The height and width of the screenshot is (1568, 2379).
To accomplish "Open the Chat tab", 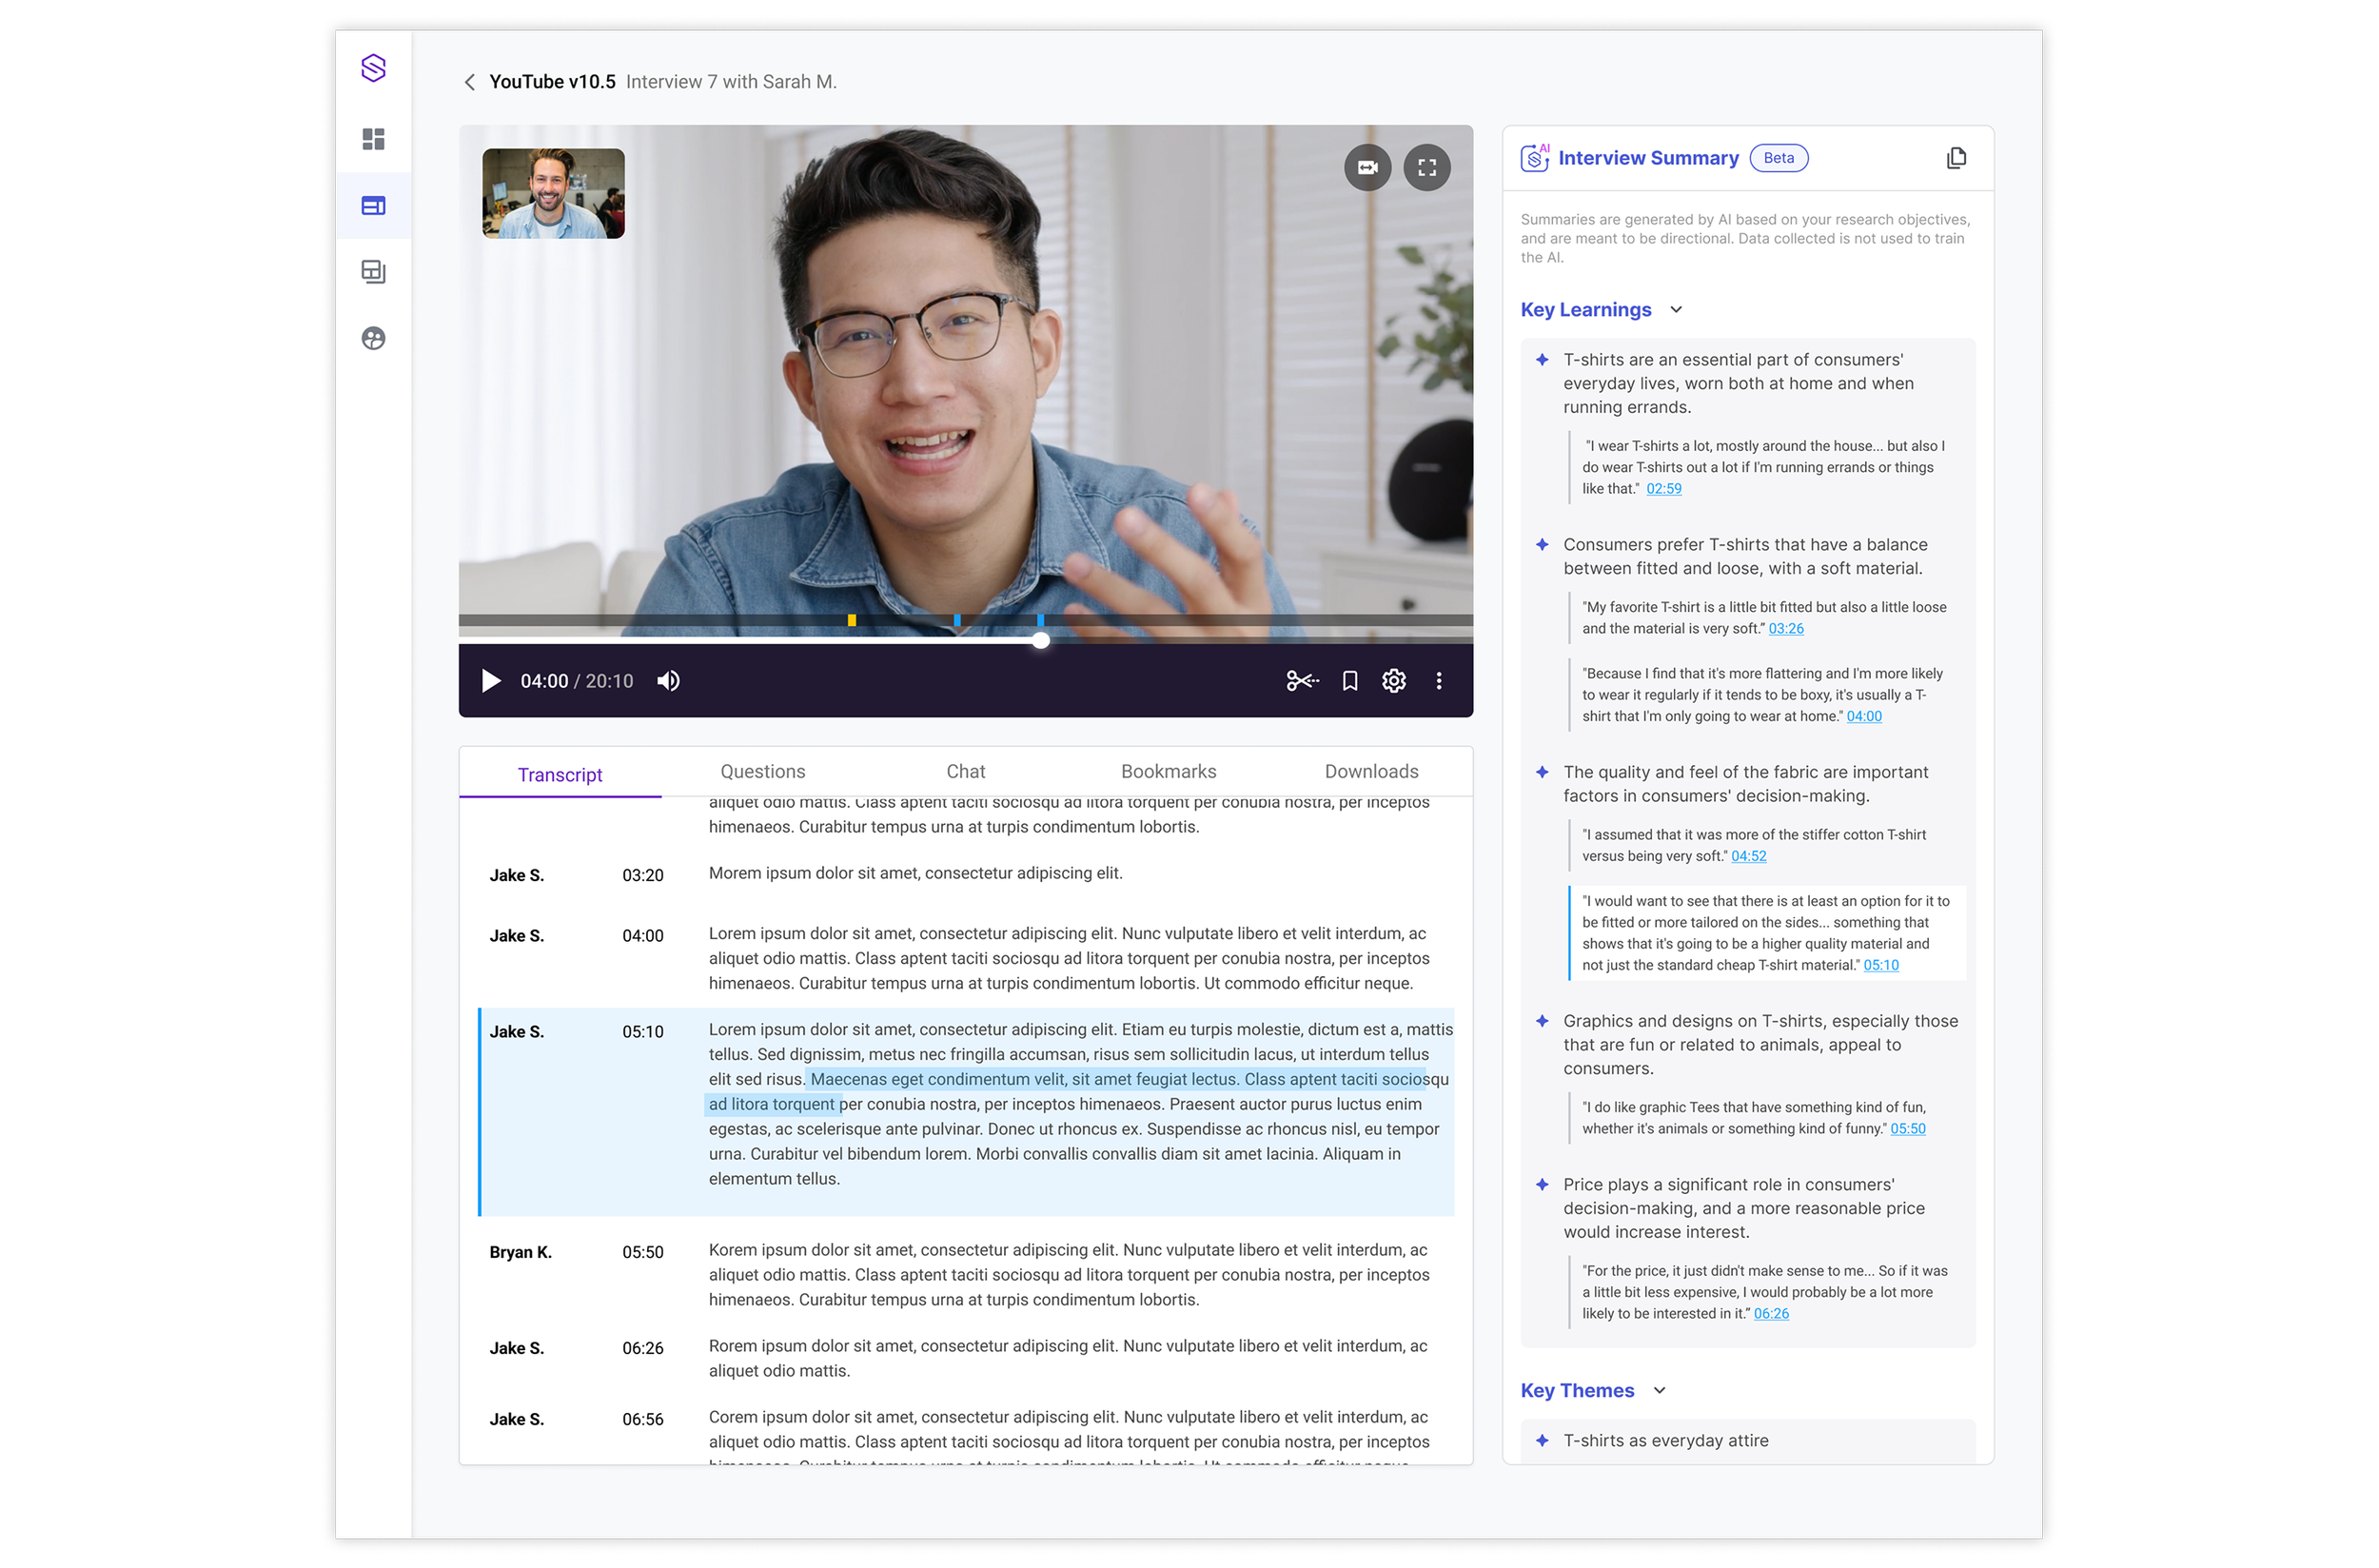I will pyautogui.click(x=965, y=772).
